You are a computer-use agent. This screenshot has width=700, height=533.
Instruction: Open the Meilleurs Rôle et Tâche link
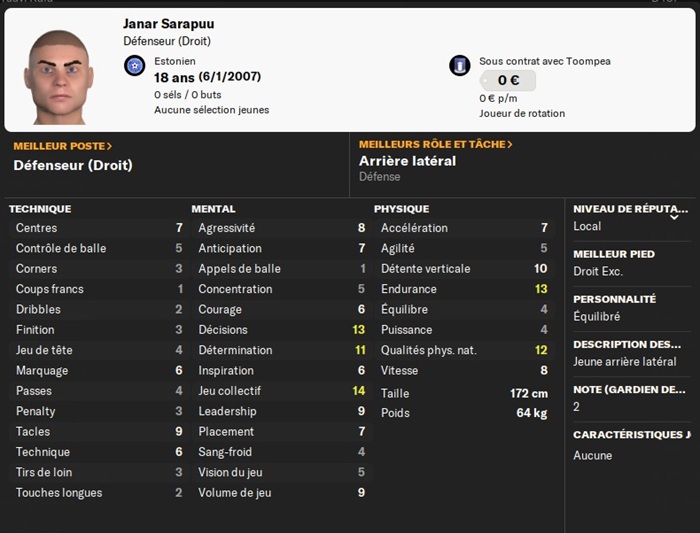point(435,144)
